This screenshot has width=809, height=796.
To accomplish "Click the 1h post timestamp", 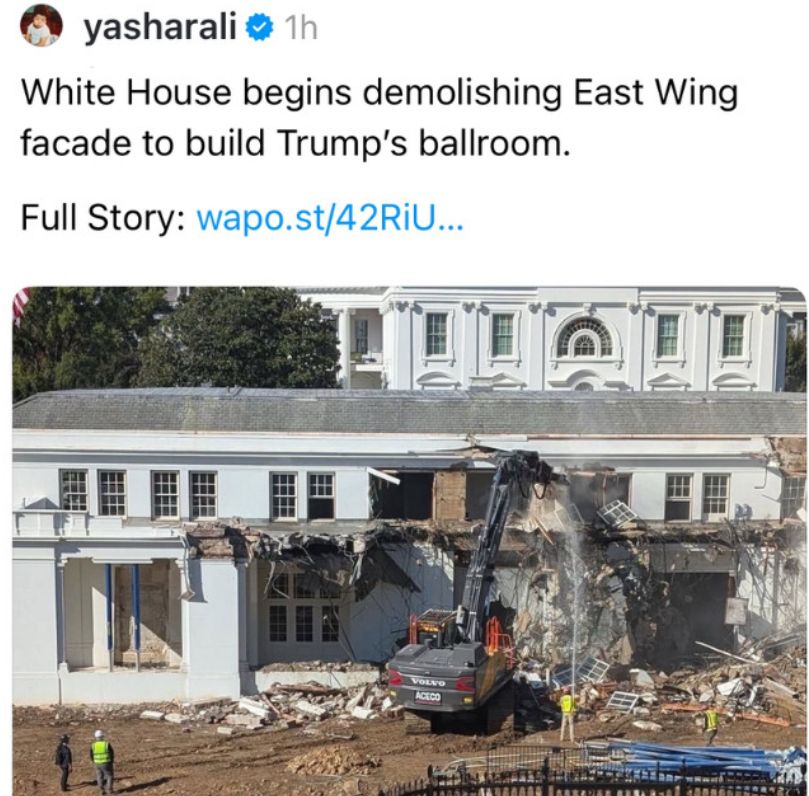I will click(300, 28).
